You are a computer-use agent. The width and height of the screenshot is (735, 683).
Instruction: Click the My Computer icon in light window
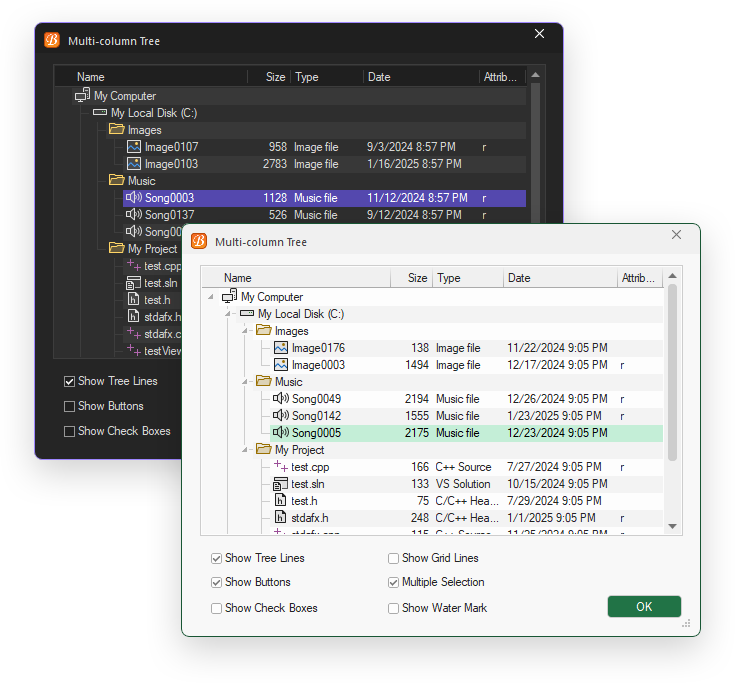point(230,296)
